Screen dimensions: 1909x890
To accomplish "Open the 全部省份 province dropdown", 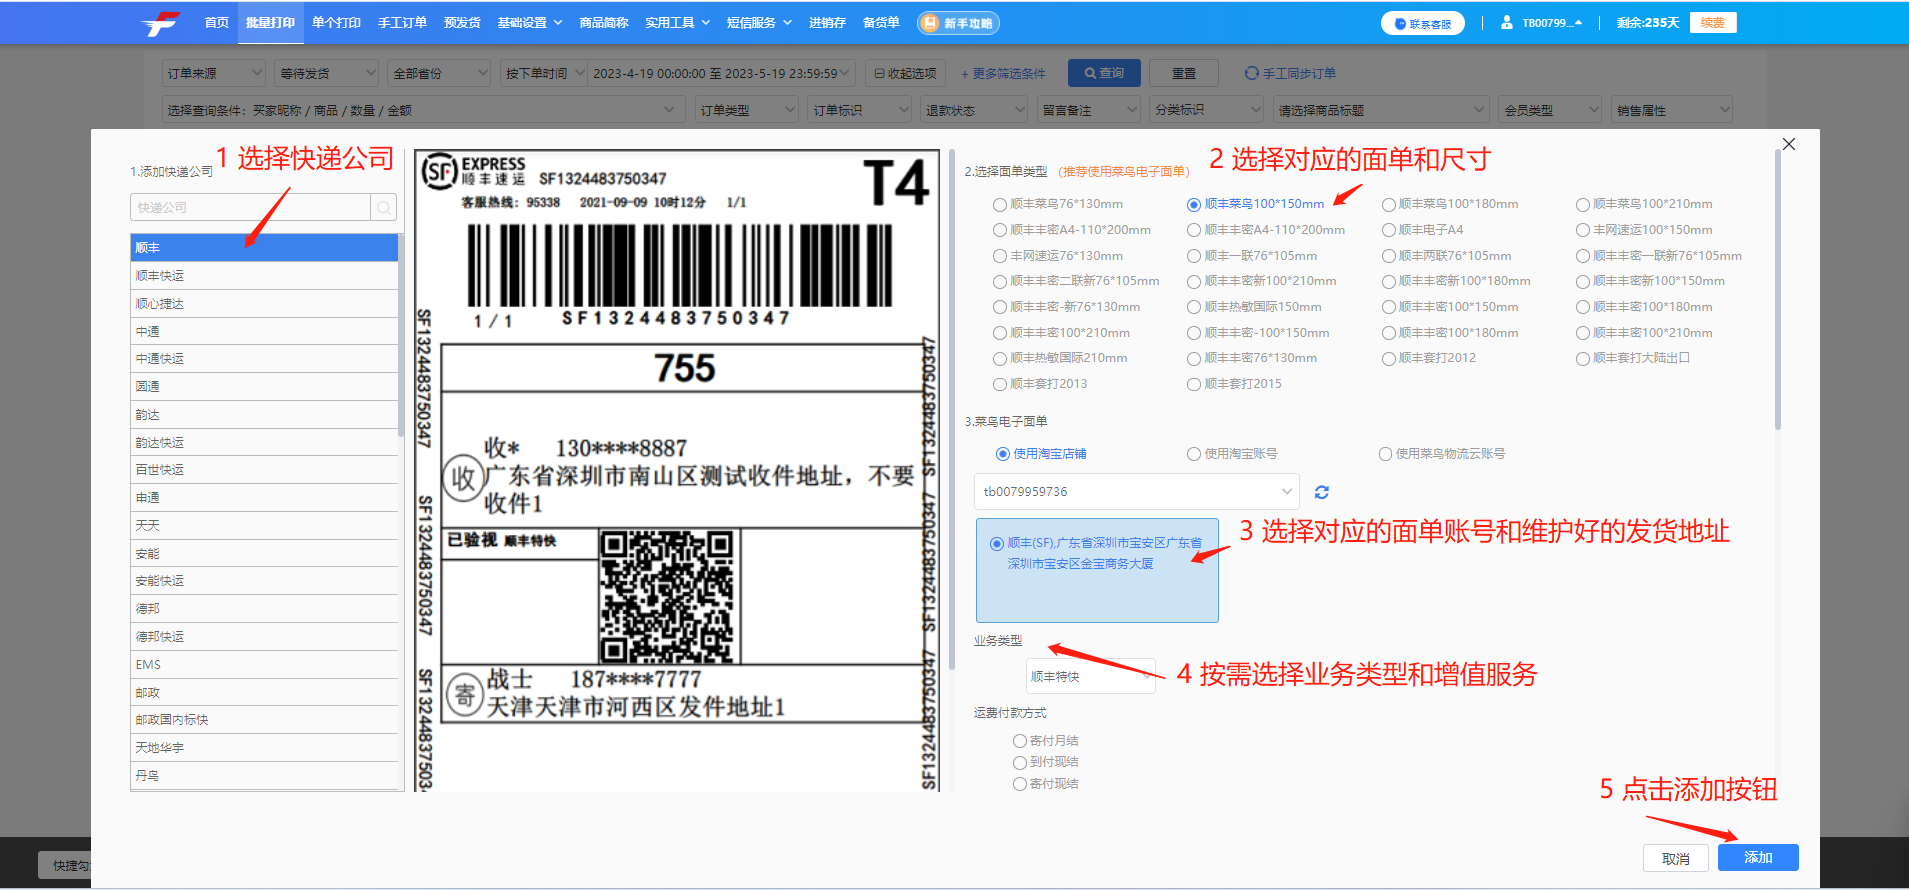I will click(x=440, y=73).
